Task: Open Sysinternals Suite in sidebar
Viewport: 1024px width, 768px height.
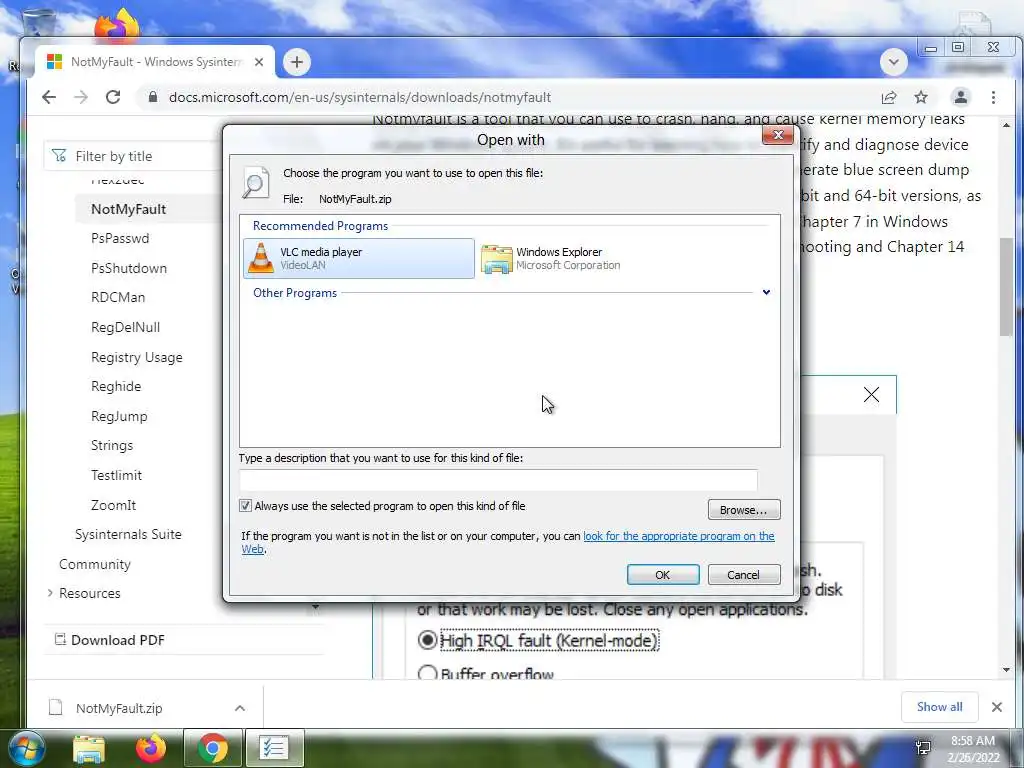Action: click(128, 534)
